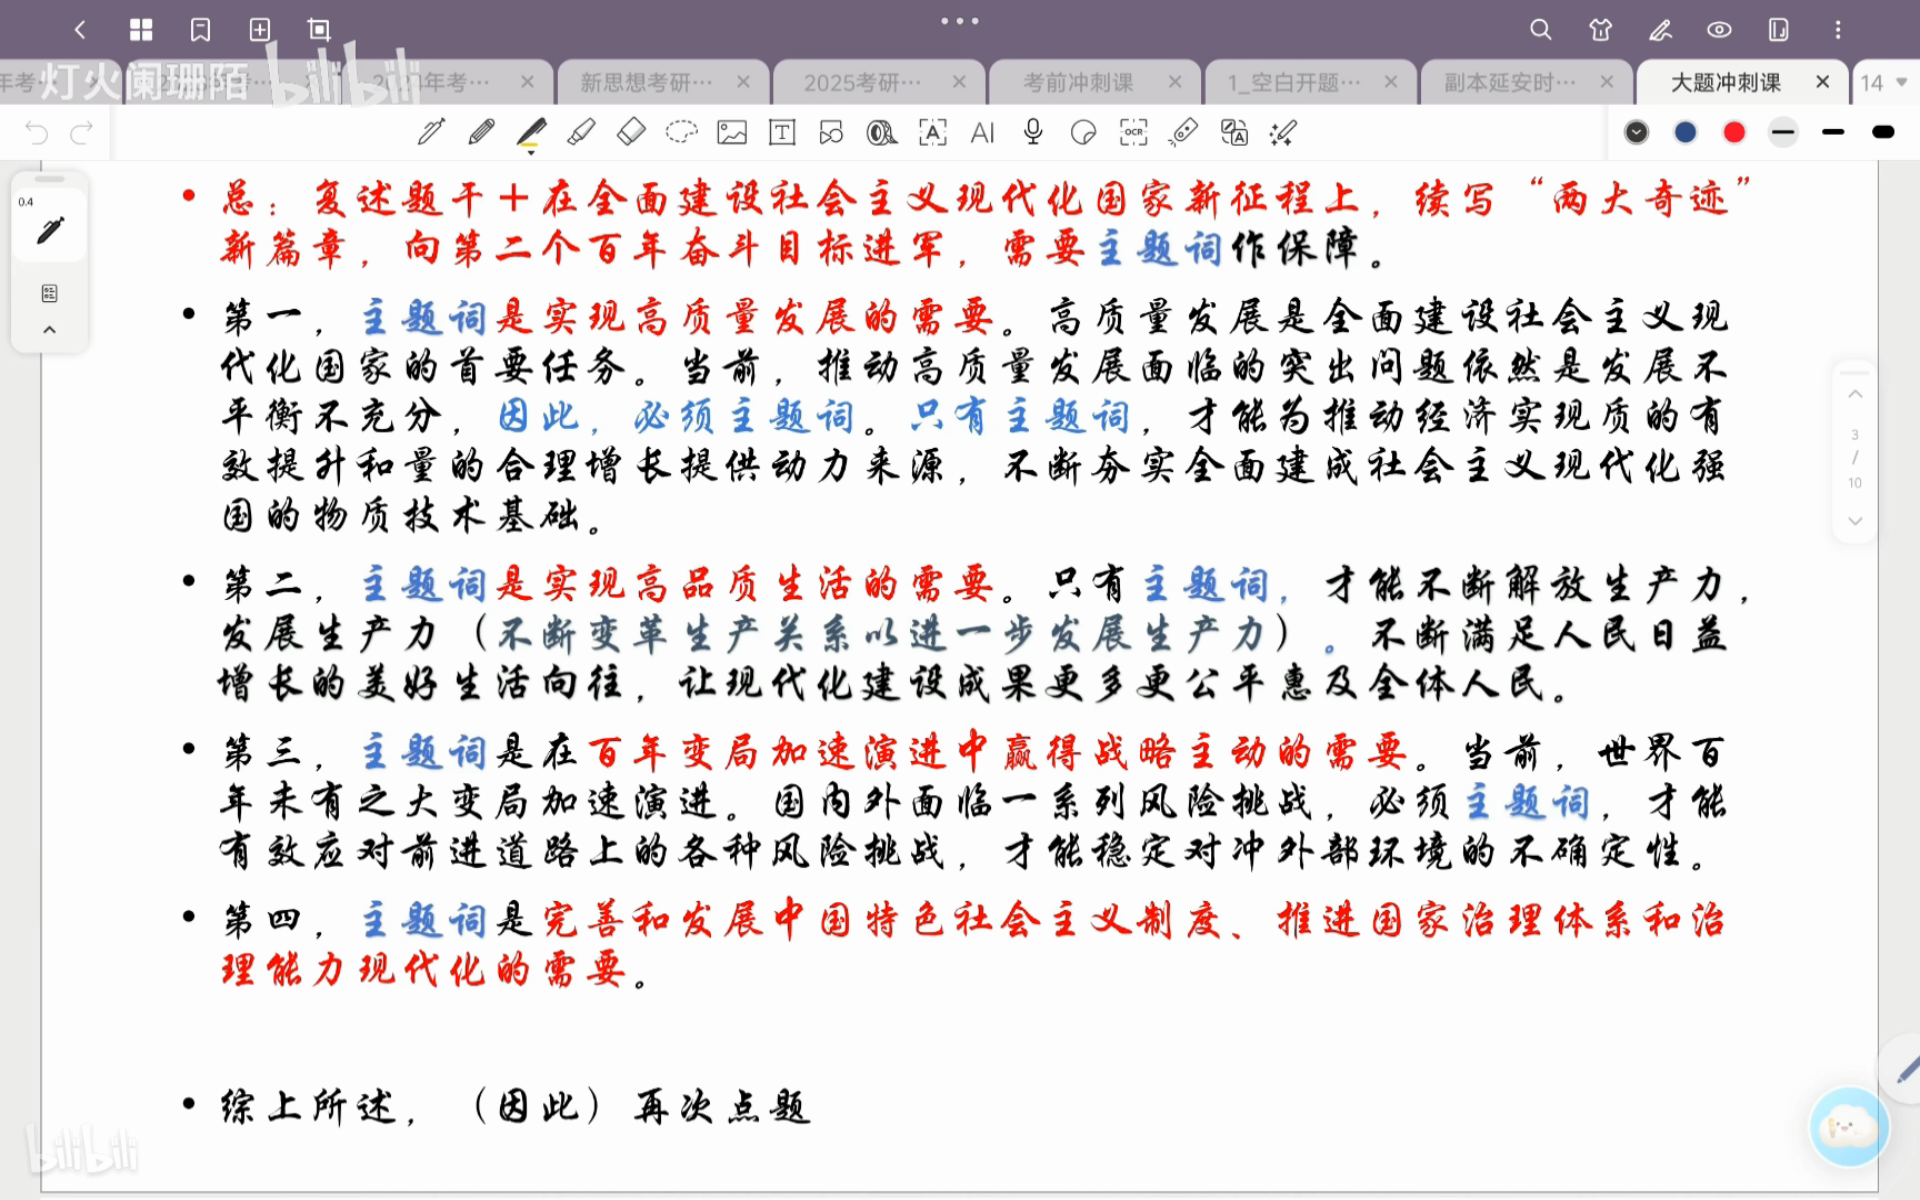Open search with magnifier icon
This screenshot has height=1200, width=1920.
pos(1540,30)
